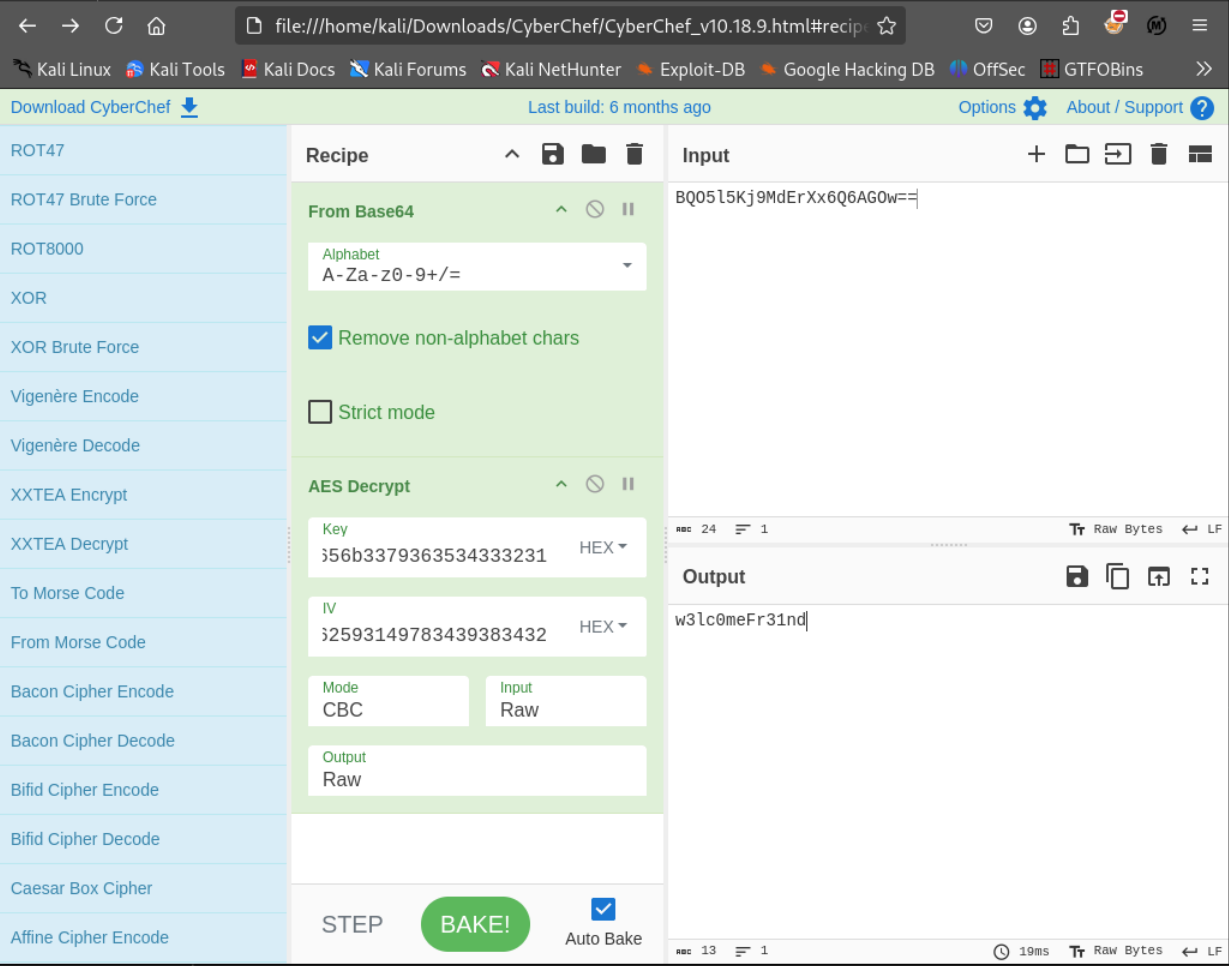Copy output to clipboard
1229x966 pixels.
[x=1117, y=576]
